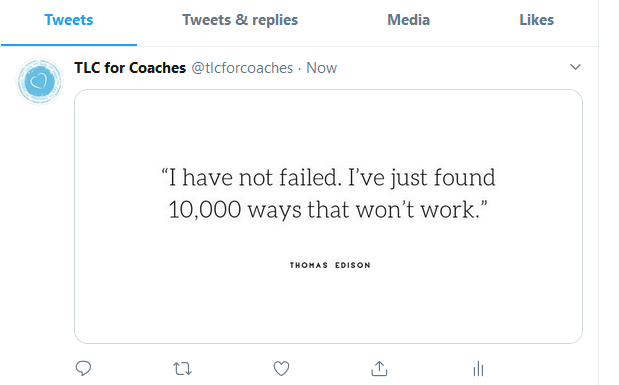Retweet the Thomas Edison quote tweet
Screen dimensions: 619x385
(x=182, y=368)
